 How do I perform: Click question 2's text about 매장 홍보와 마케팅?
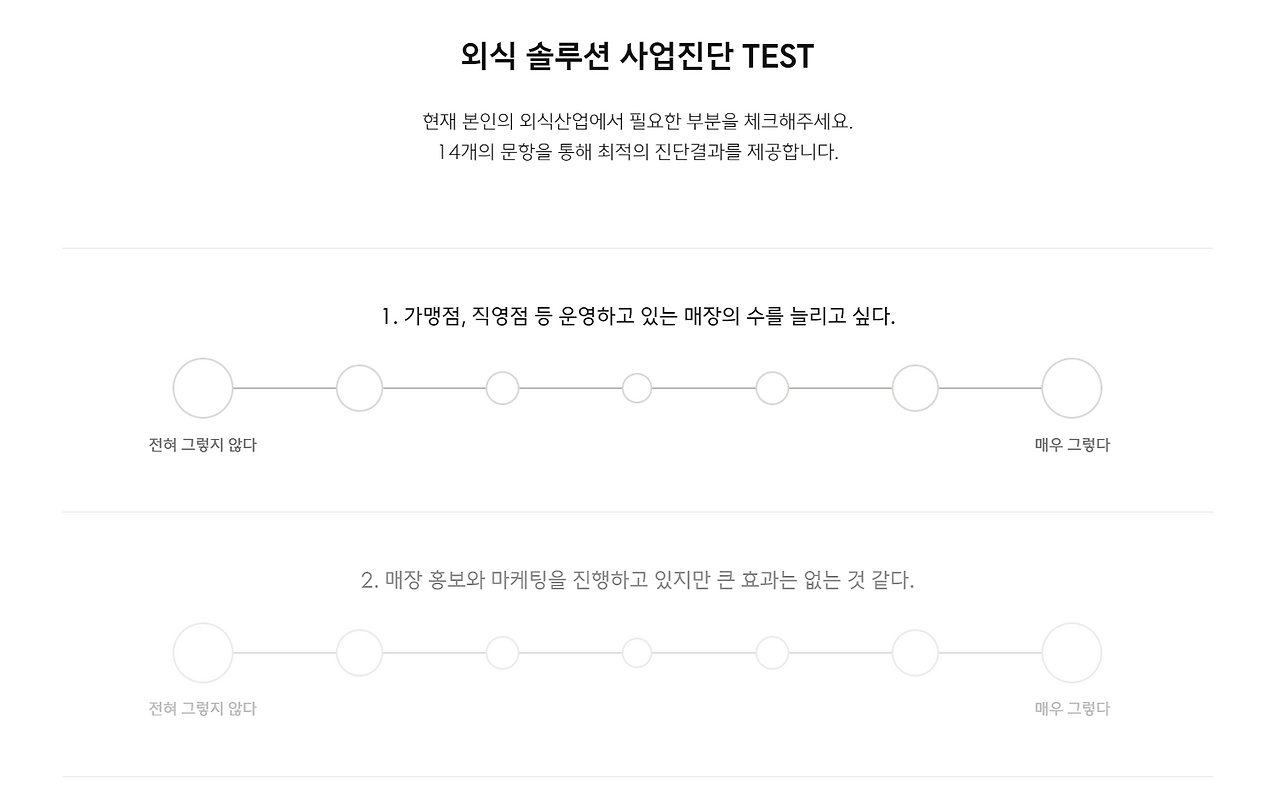coord(638,580)
